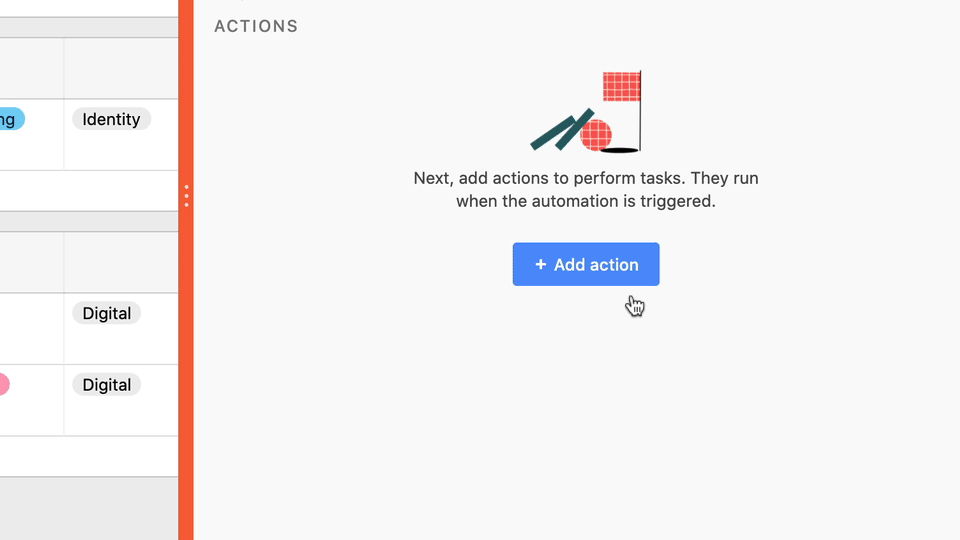
Task: Click the empty cell above the Identity tag
Action: click(x=121, y=68)
